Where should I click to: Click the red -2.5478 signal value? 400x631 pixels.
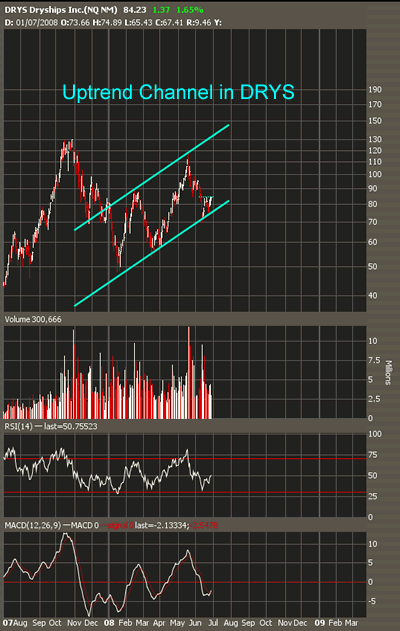tap(204, 526)
